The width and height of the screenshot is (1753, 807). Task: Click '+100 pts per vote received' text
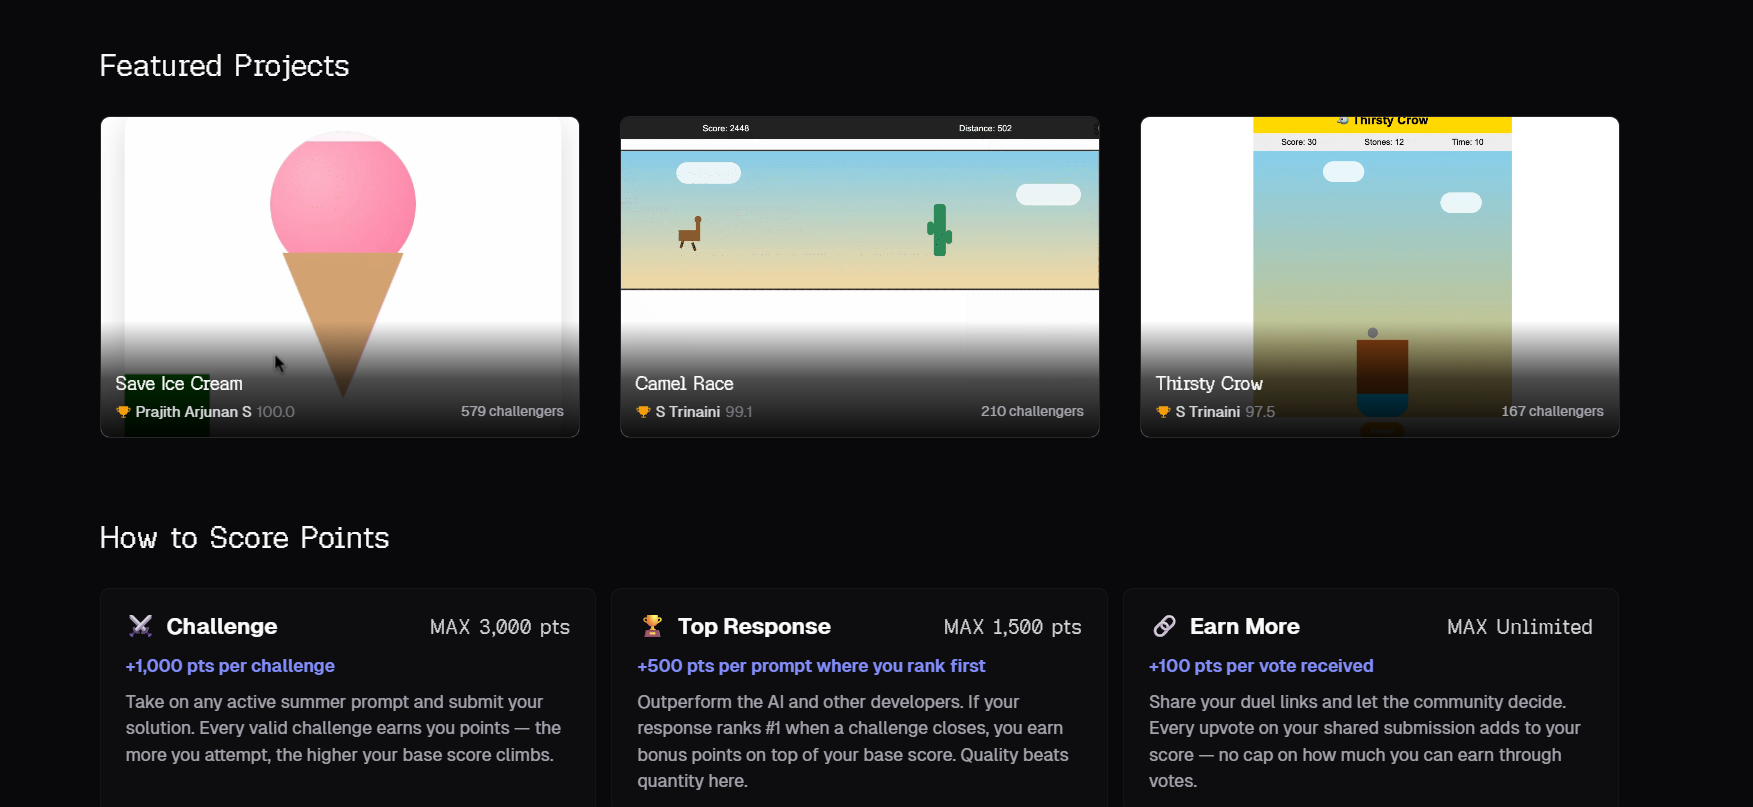coord(1261,666)
